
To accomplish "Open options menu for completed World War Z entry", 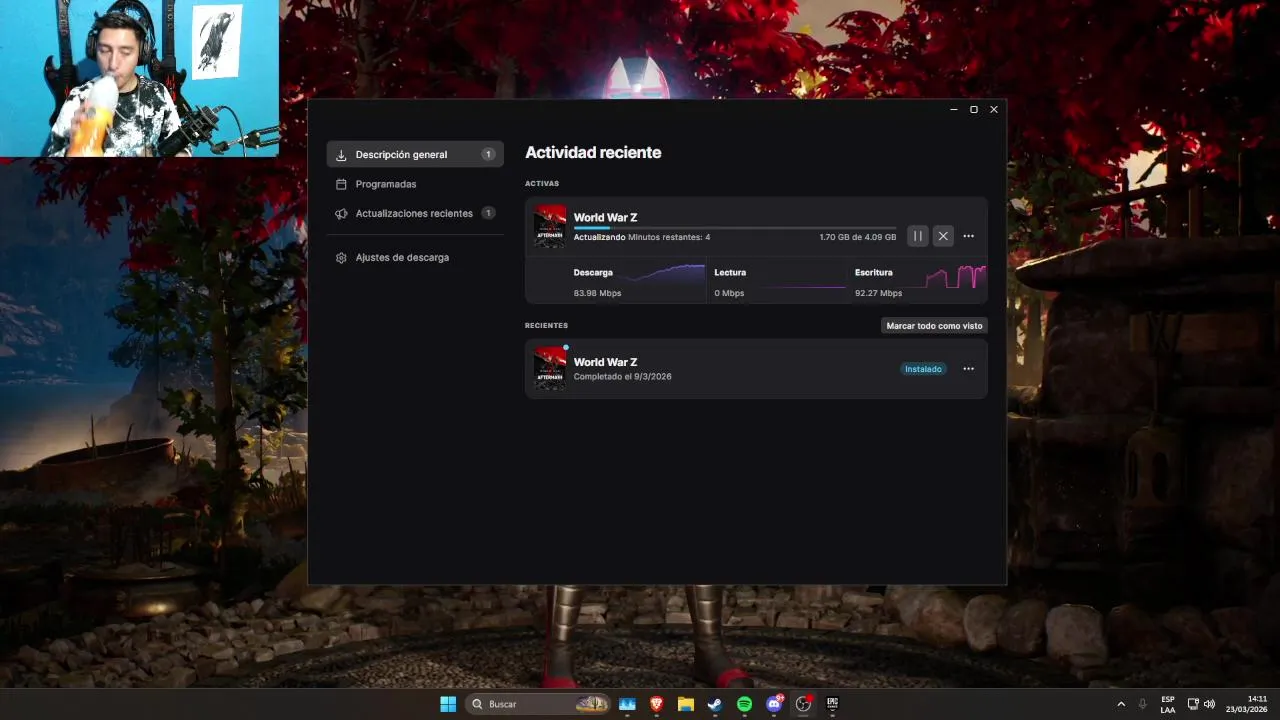I will tap(968, 369).
